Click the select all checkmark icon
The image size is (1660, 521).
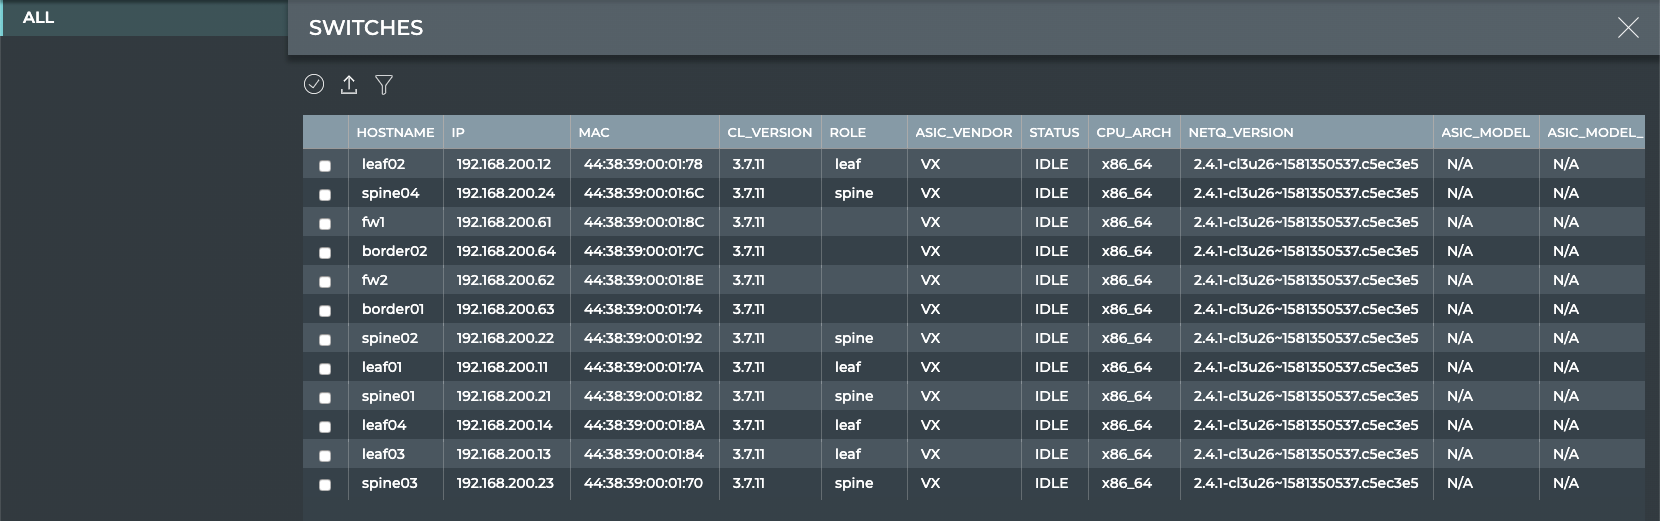(314, 85)
